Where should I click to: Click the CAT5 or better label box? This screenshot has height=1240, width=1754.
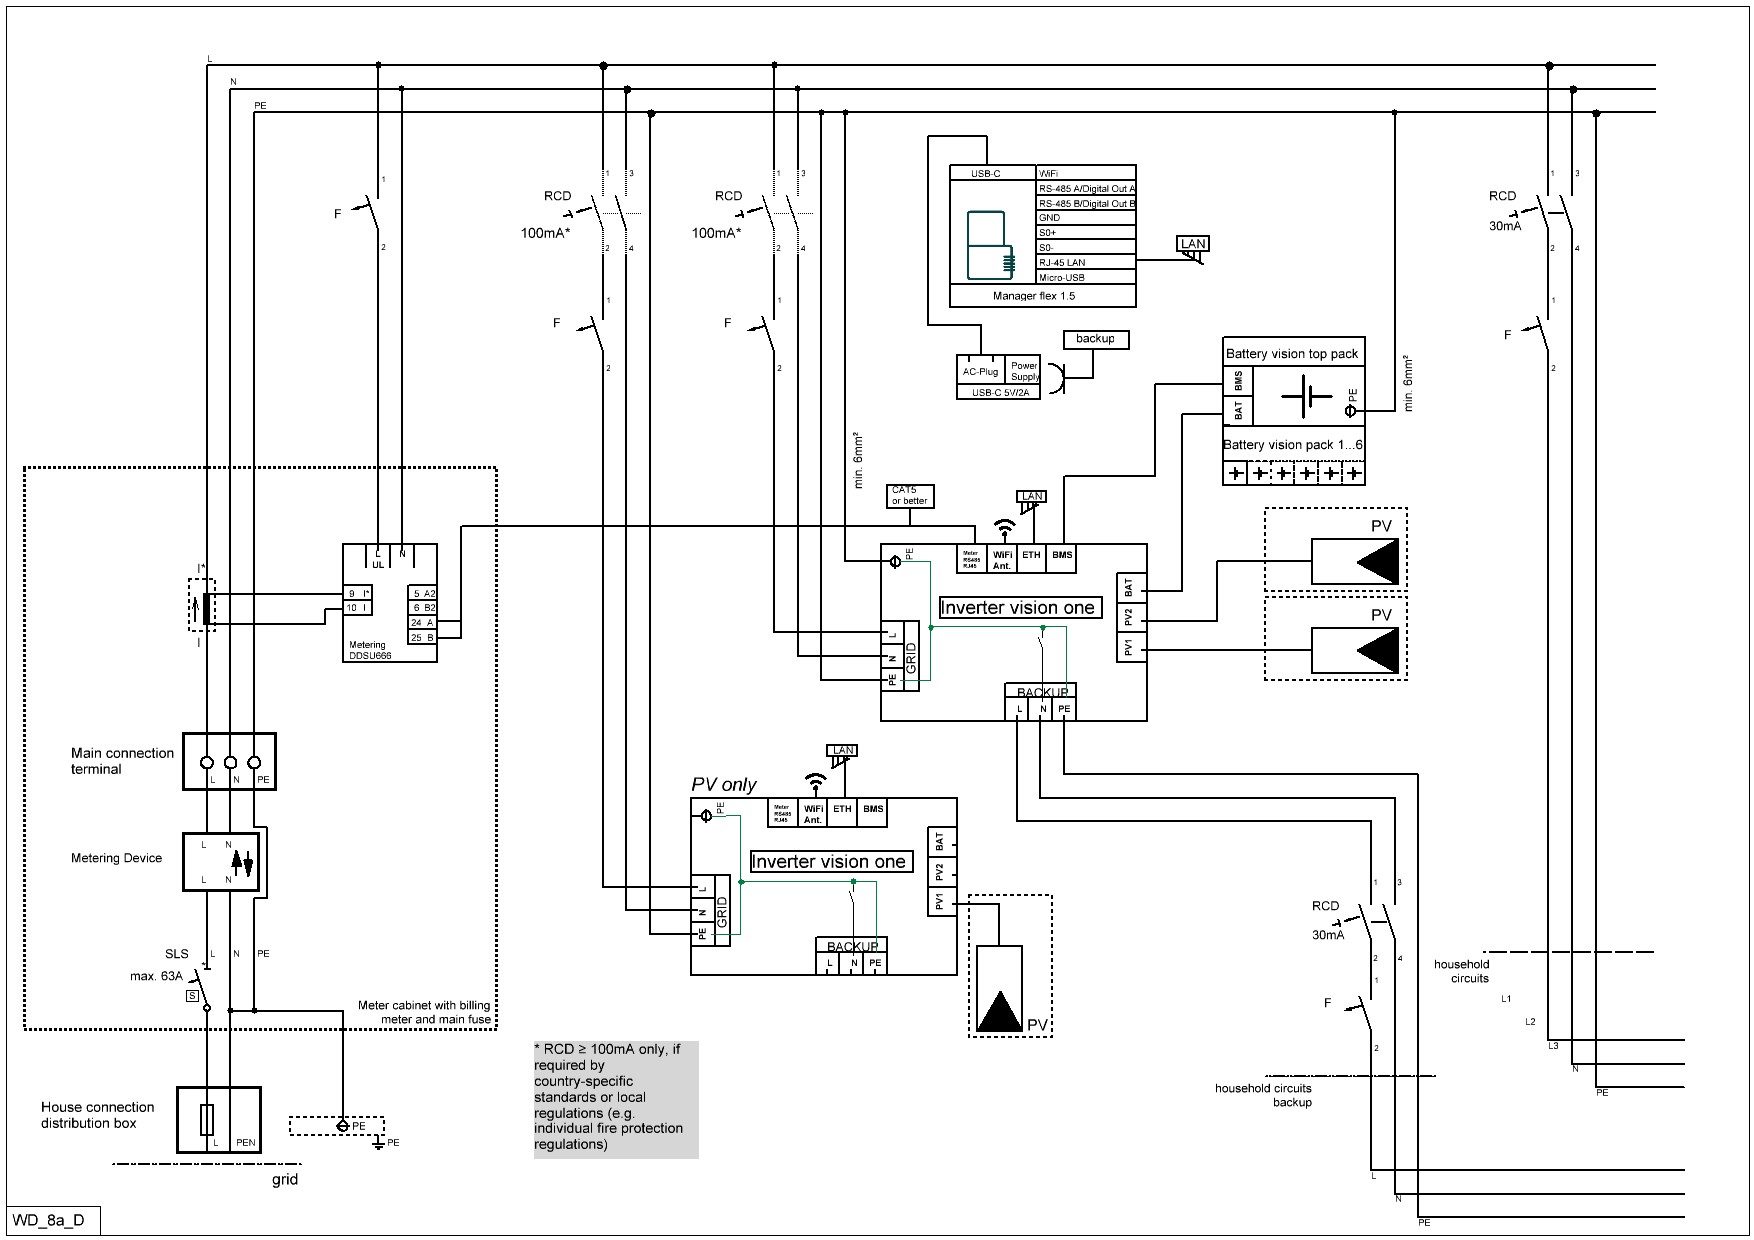tap(910, 496)
